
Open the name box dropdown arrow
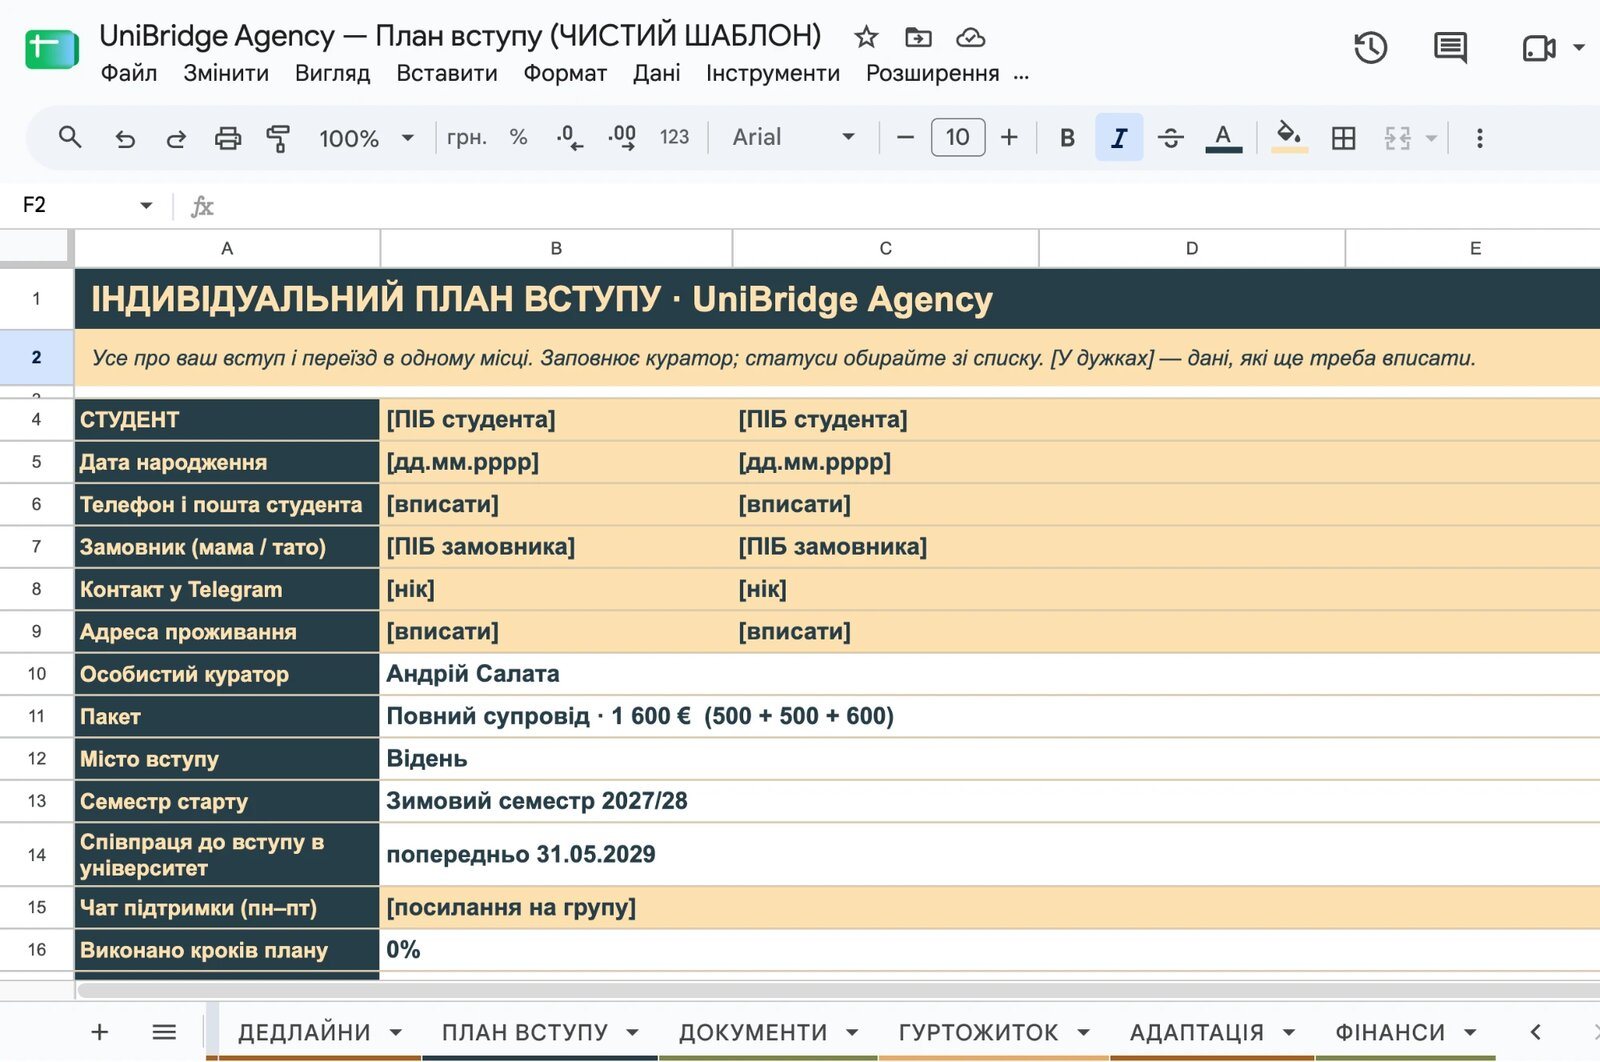coord(146,205)
